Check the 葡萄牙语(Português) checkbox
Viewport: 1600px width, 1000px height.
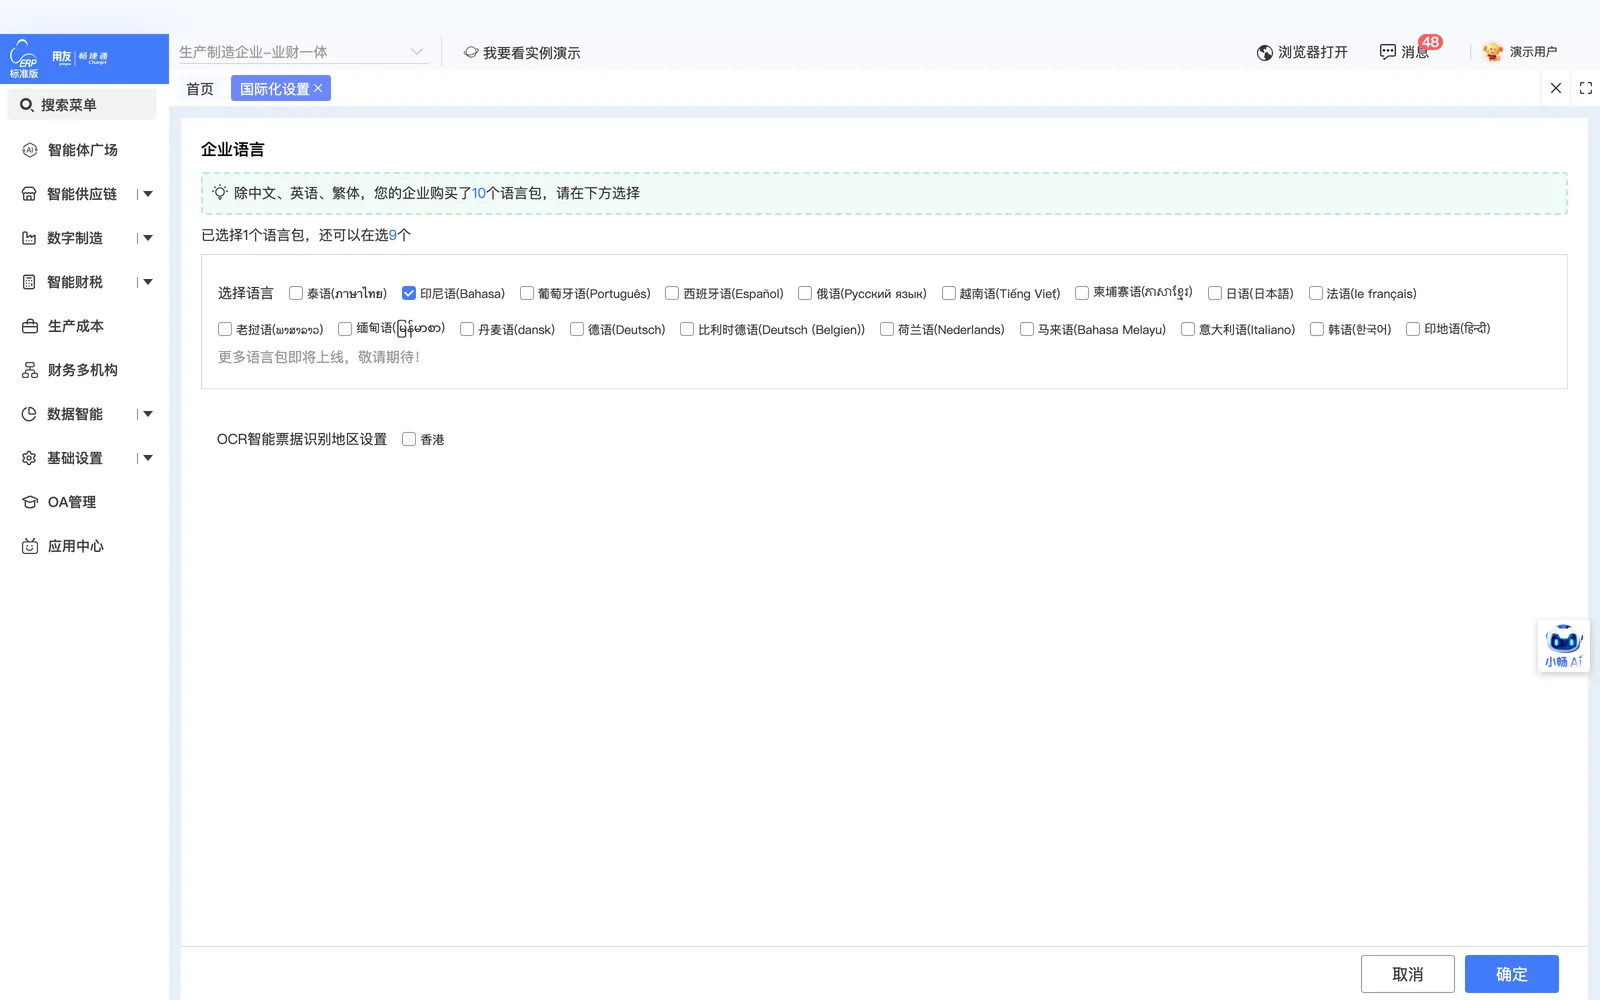[x=527, y=293]
